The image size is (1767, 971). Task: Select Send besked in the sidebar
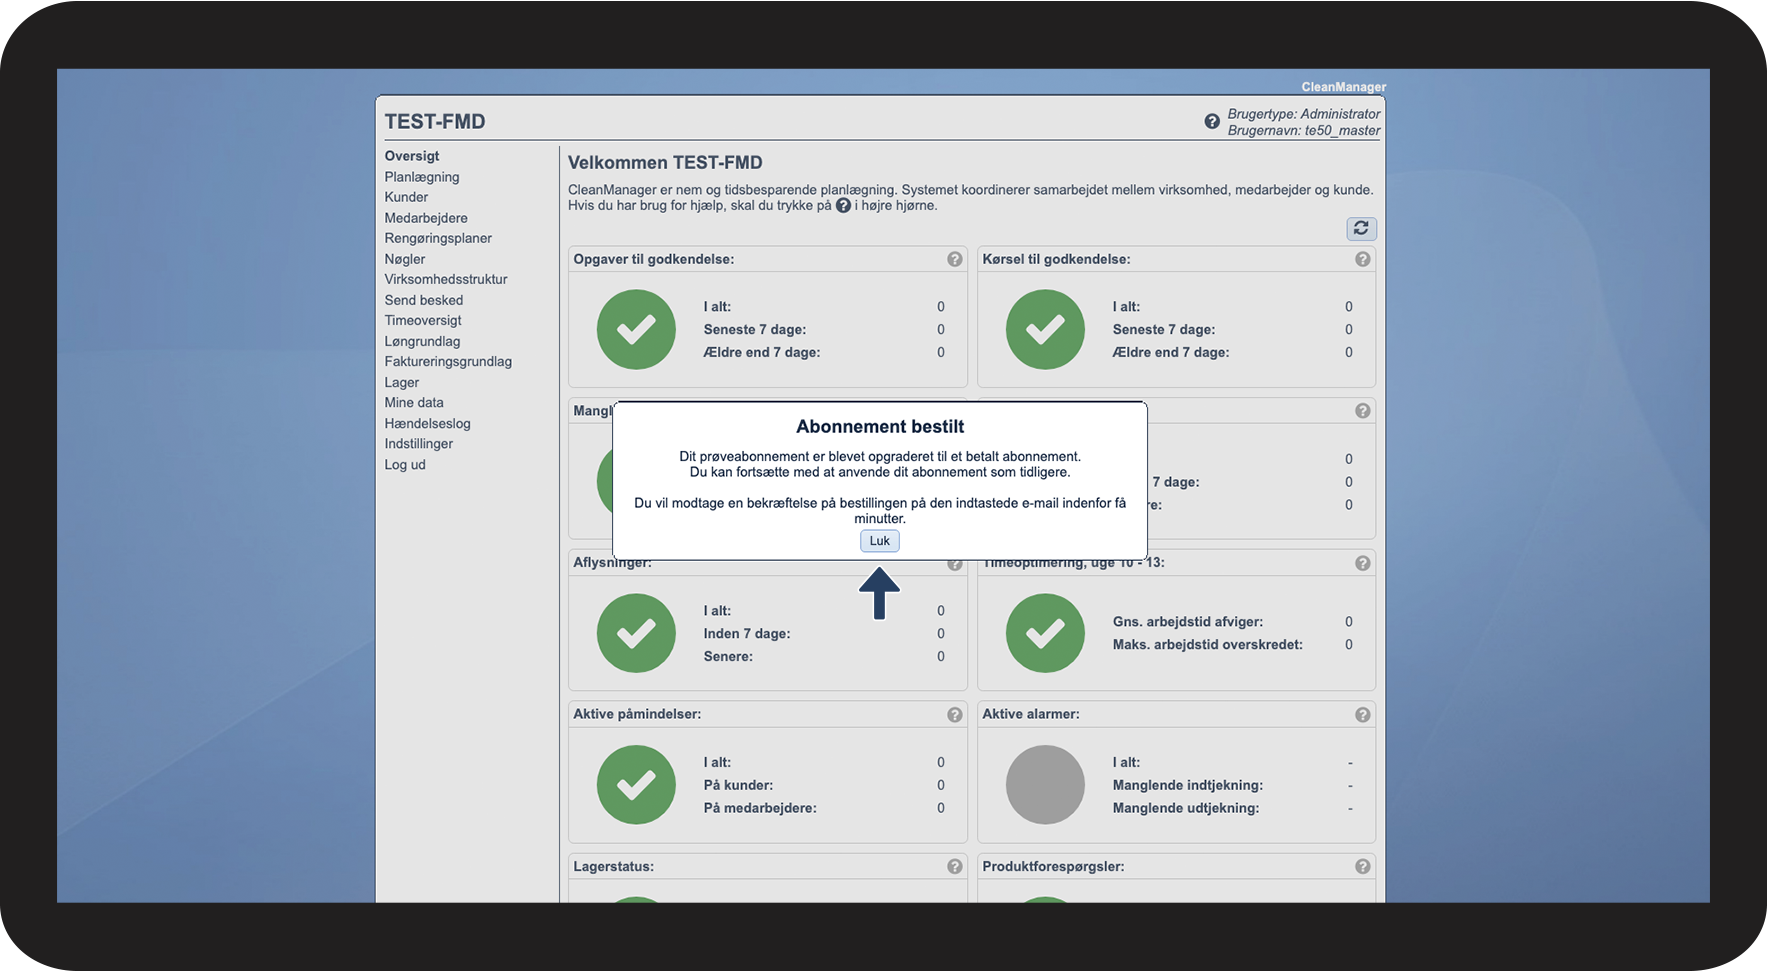pyautogui.click(x=424, y=300)
